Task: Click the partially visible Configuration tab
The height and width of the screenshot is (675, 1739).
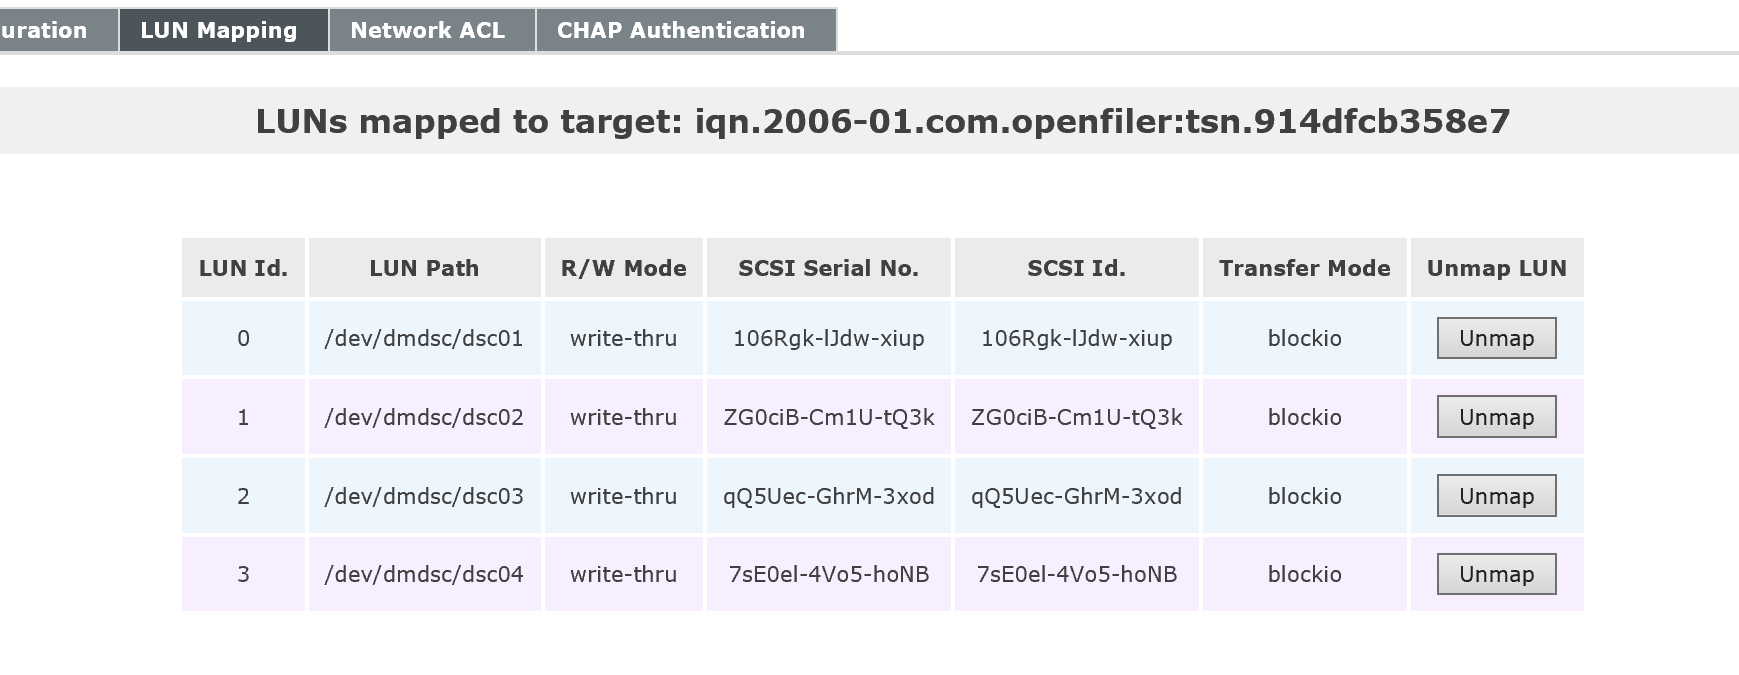Action: click(x=45, y=30)
